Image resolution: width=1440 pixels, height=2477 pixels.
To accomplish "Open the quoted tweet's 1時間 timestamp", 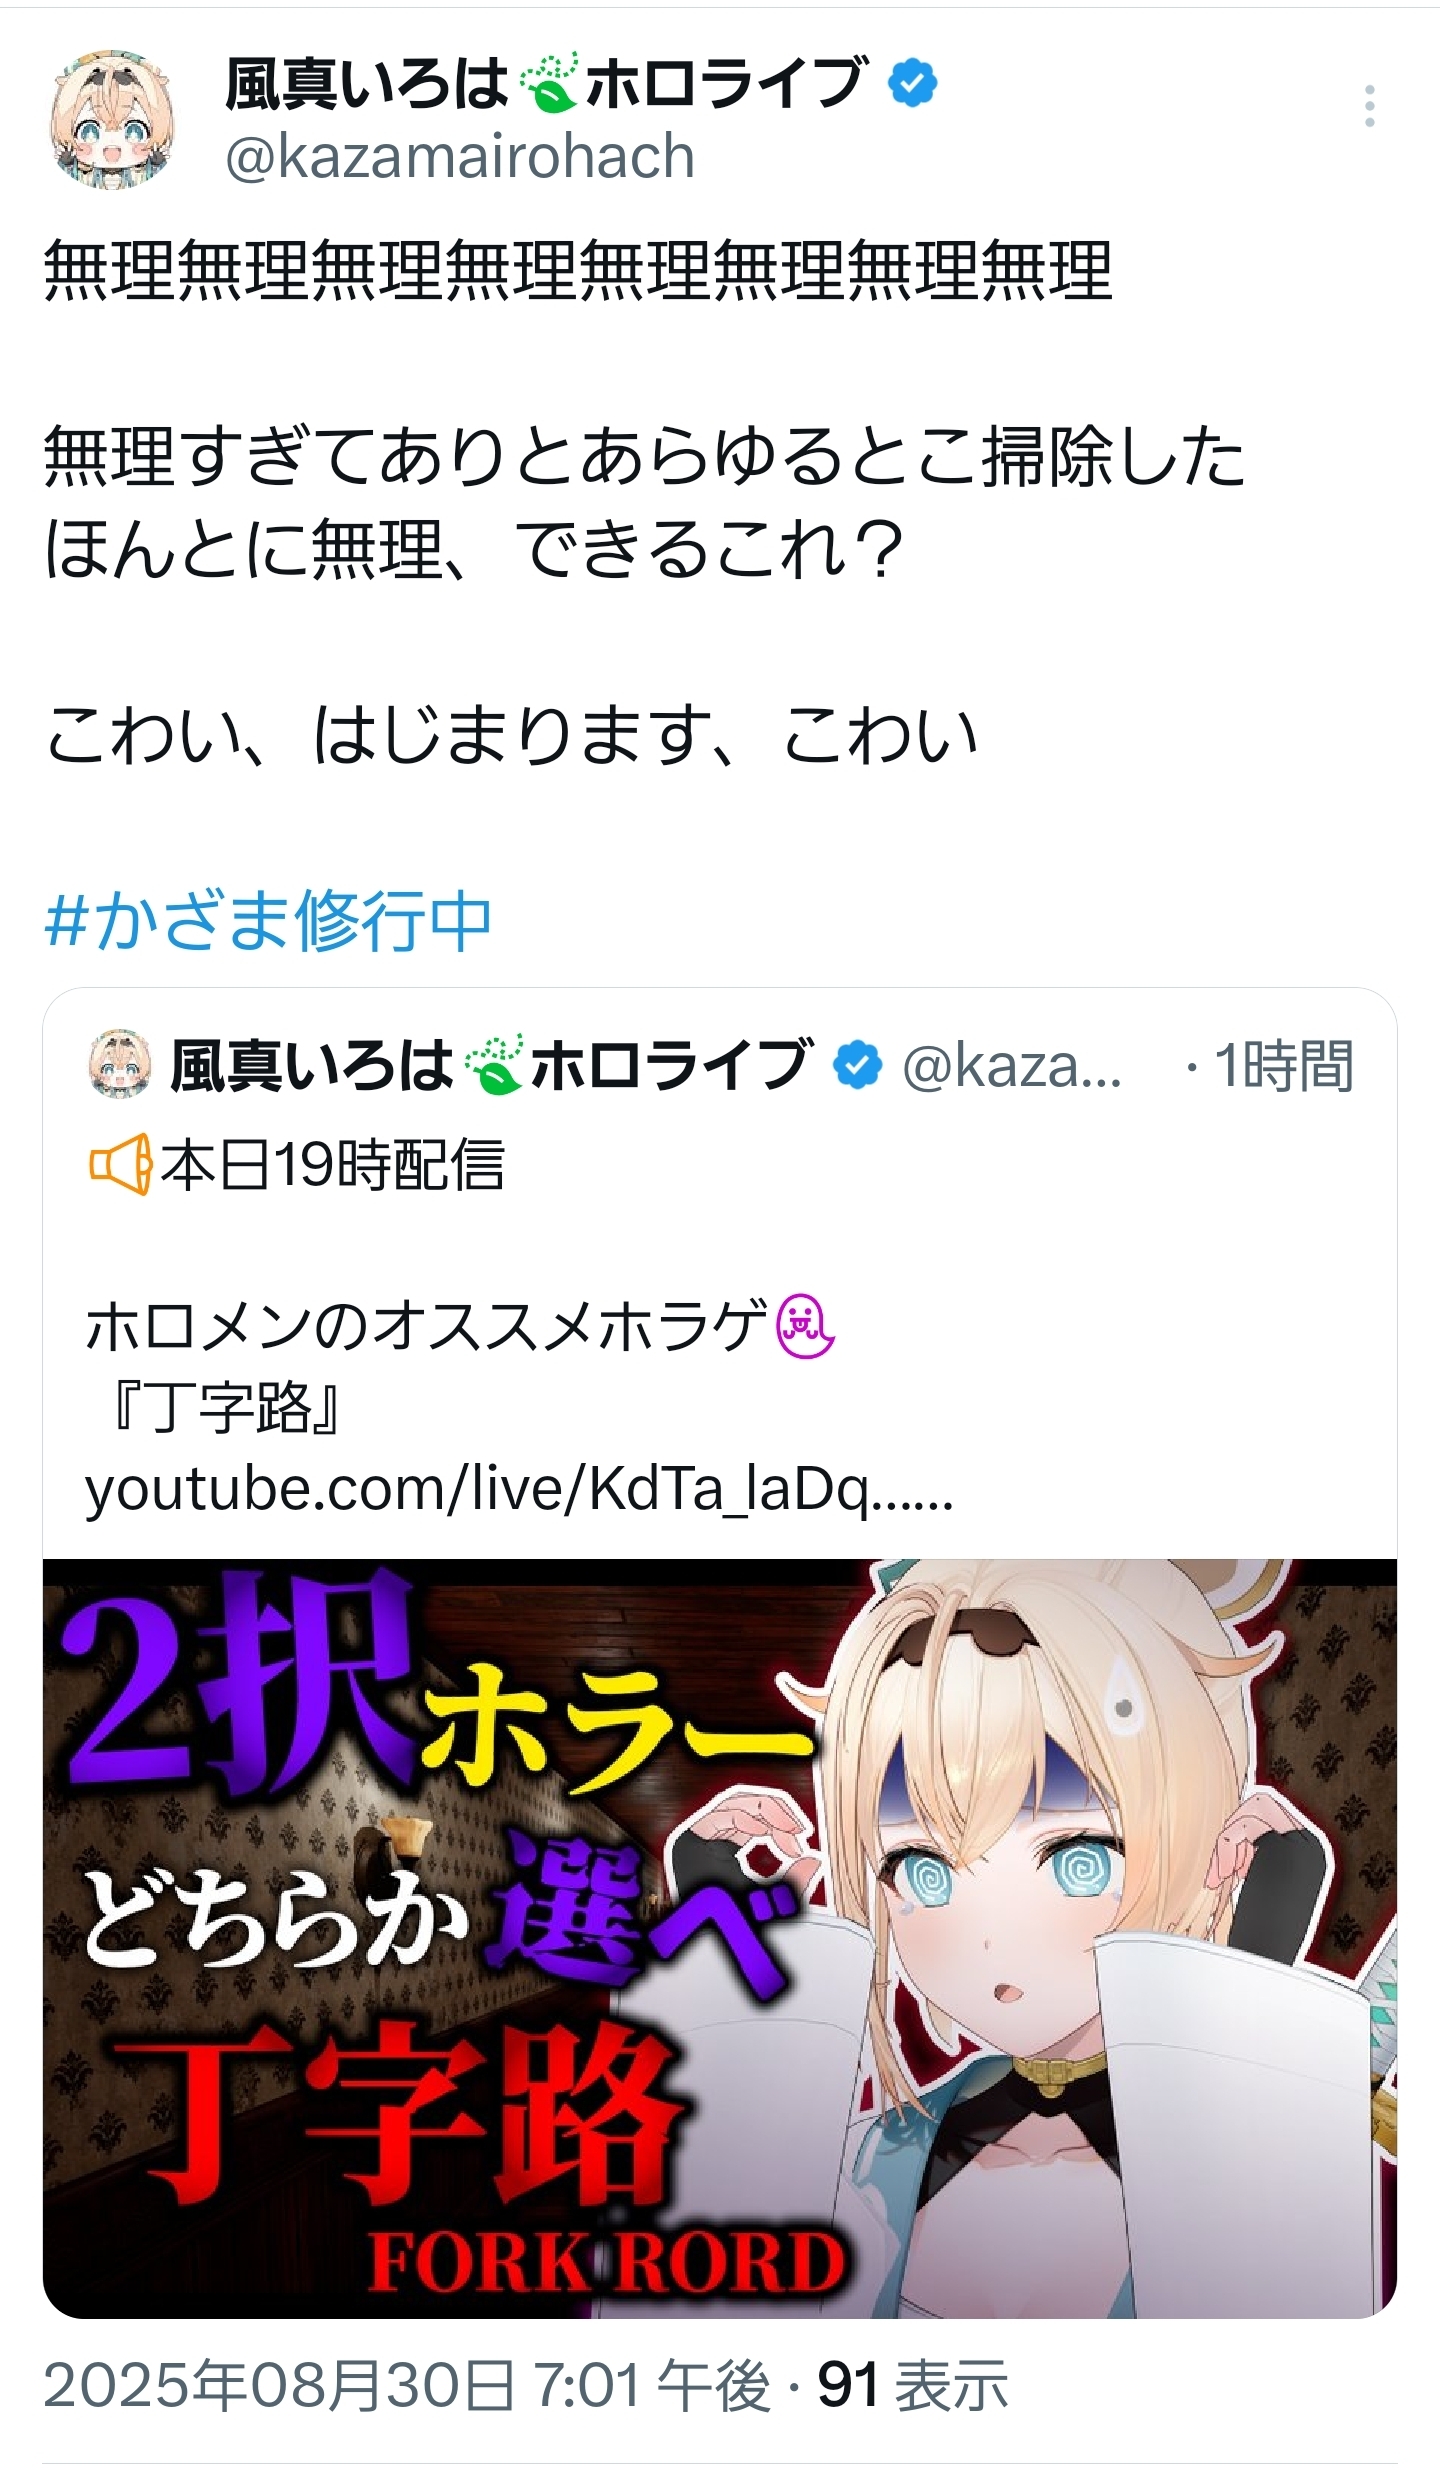I will (x=1284, y=1066).
